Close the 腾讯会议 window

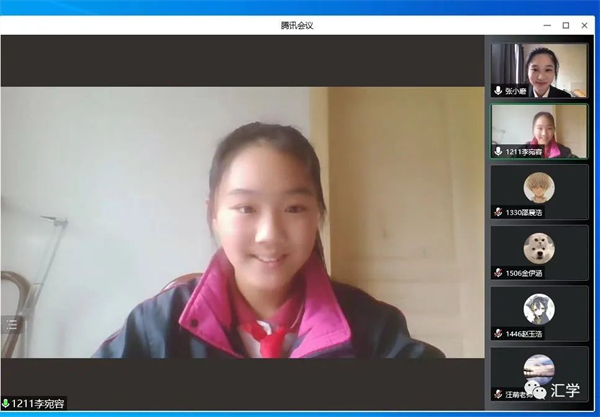pos(584,25)
